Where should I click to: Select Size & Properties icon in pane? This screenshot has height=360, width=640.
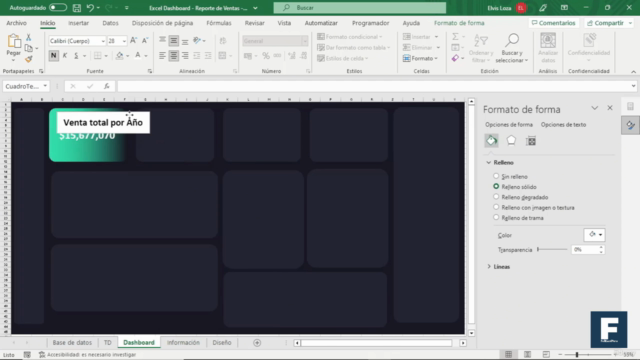(531, 141)
